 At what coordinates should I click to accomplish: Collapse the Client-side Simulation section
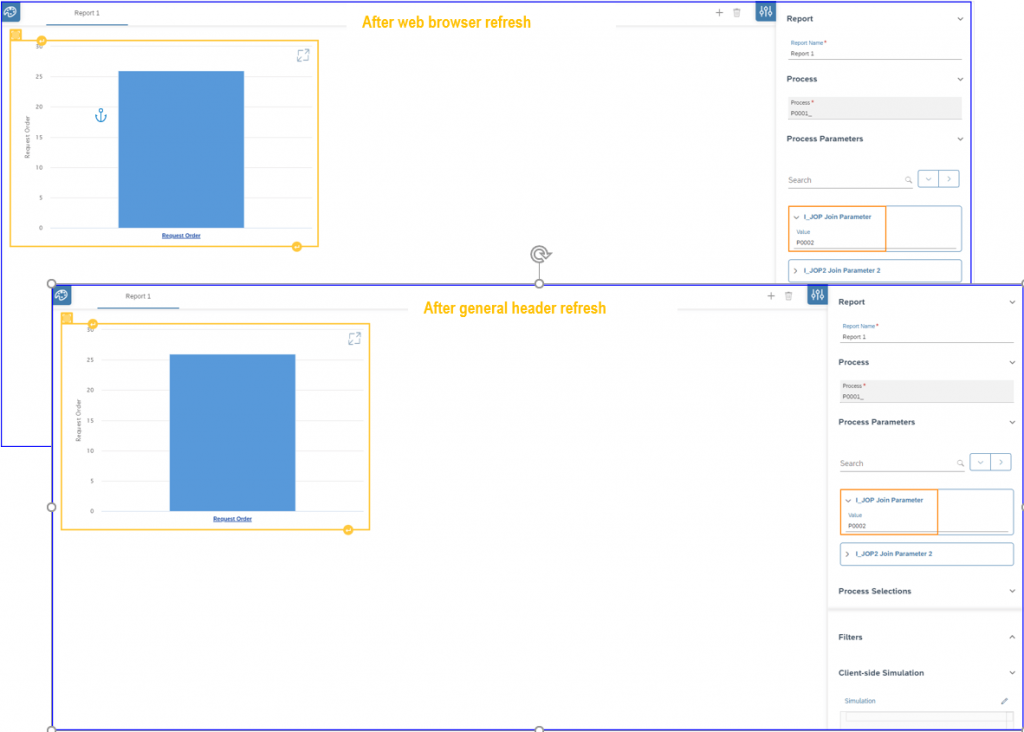pos(1012,673)
